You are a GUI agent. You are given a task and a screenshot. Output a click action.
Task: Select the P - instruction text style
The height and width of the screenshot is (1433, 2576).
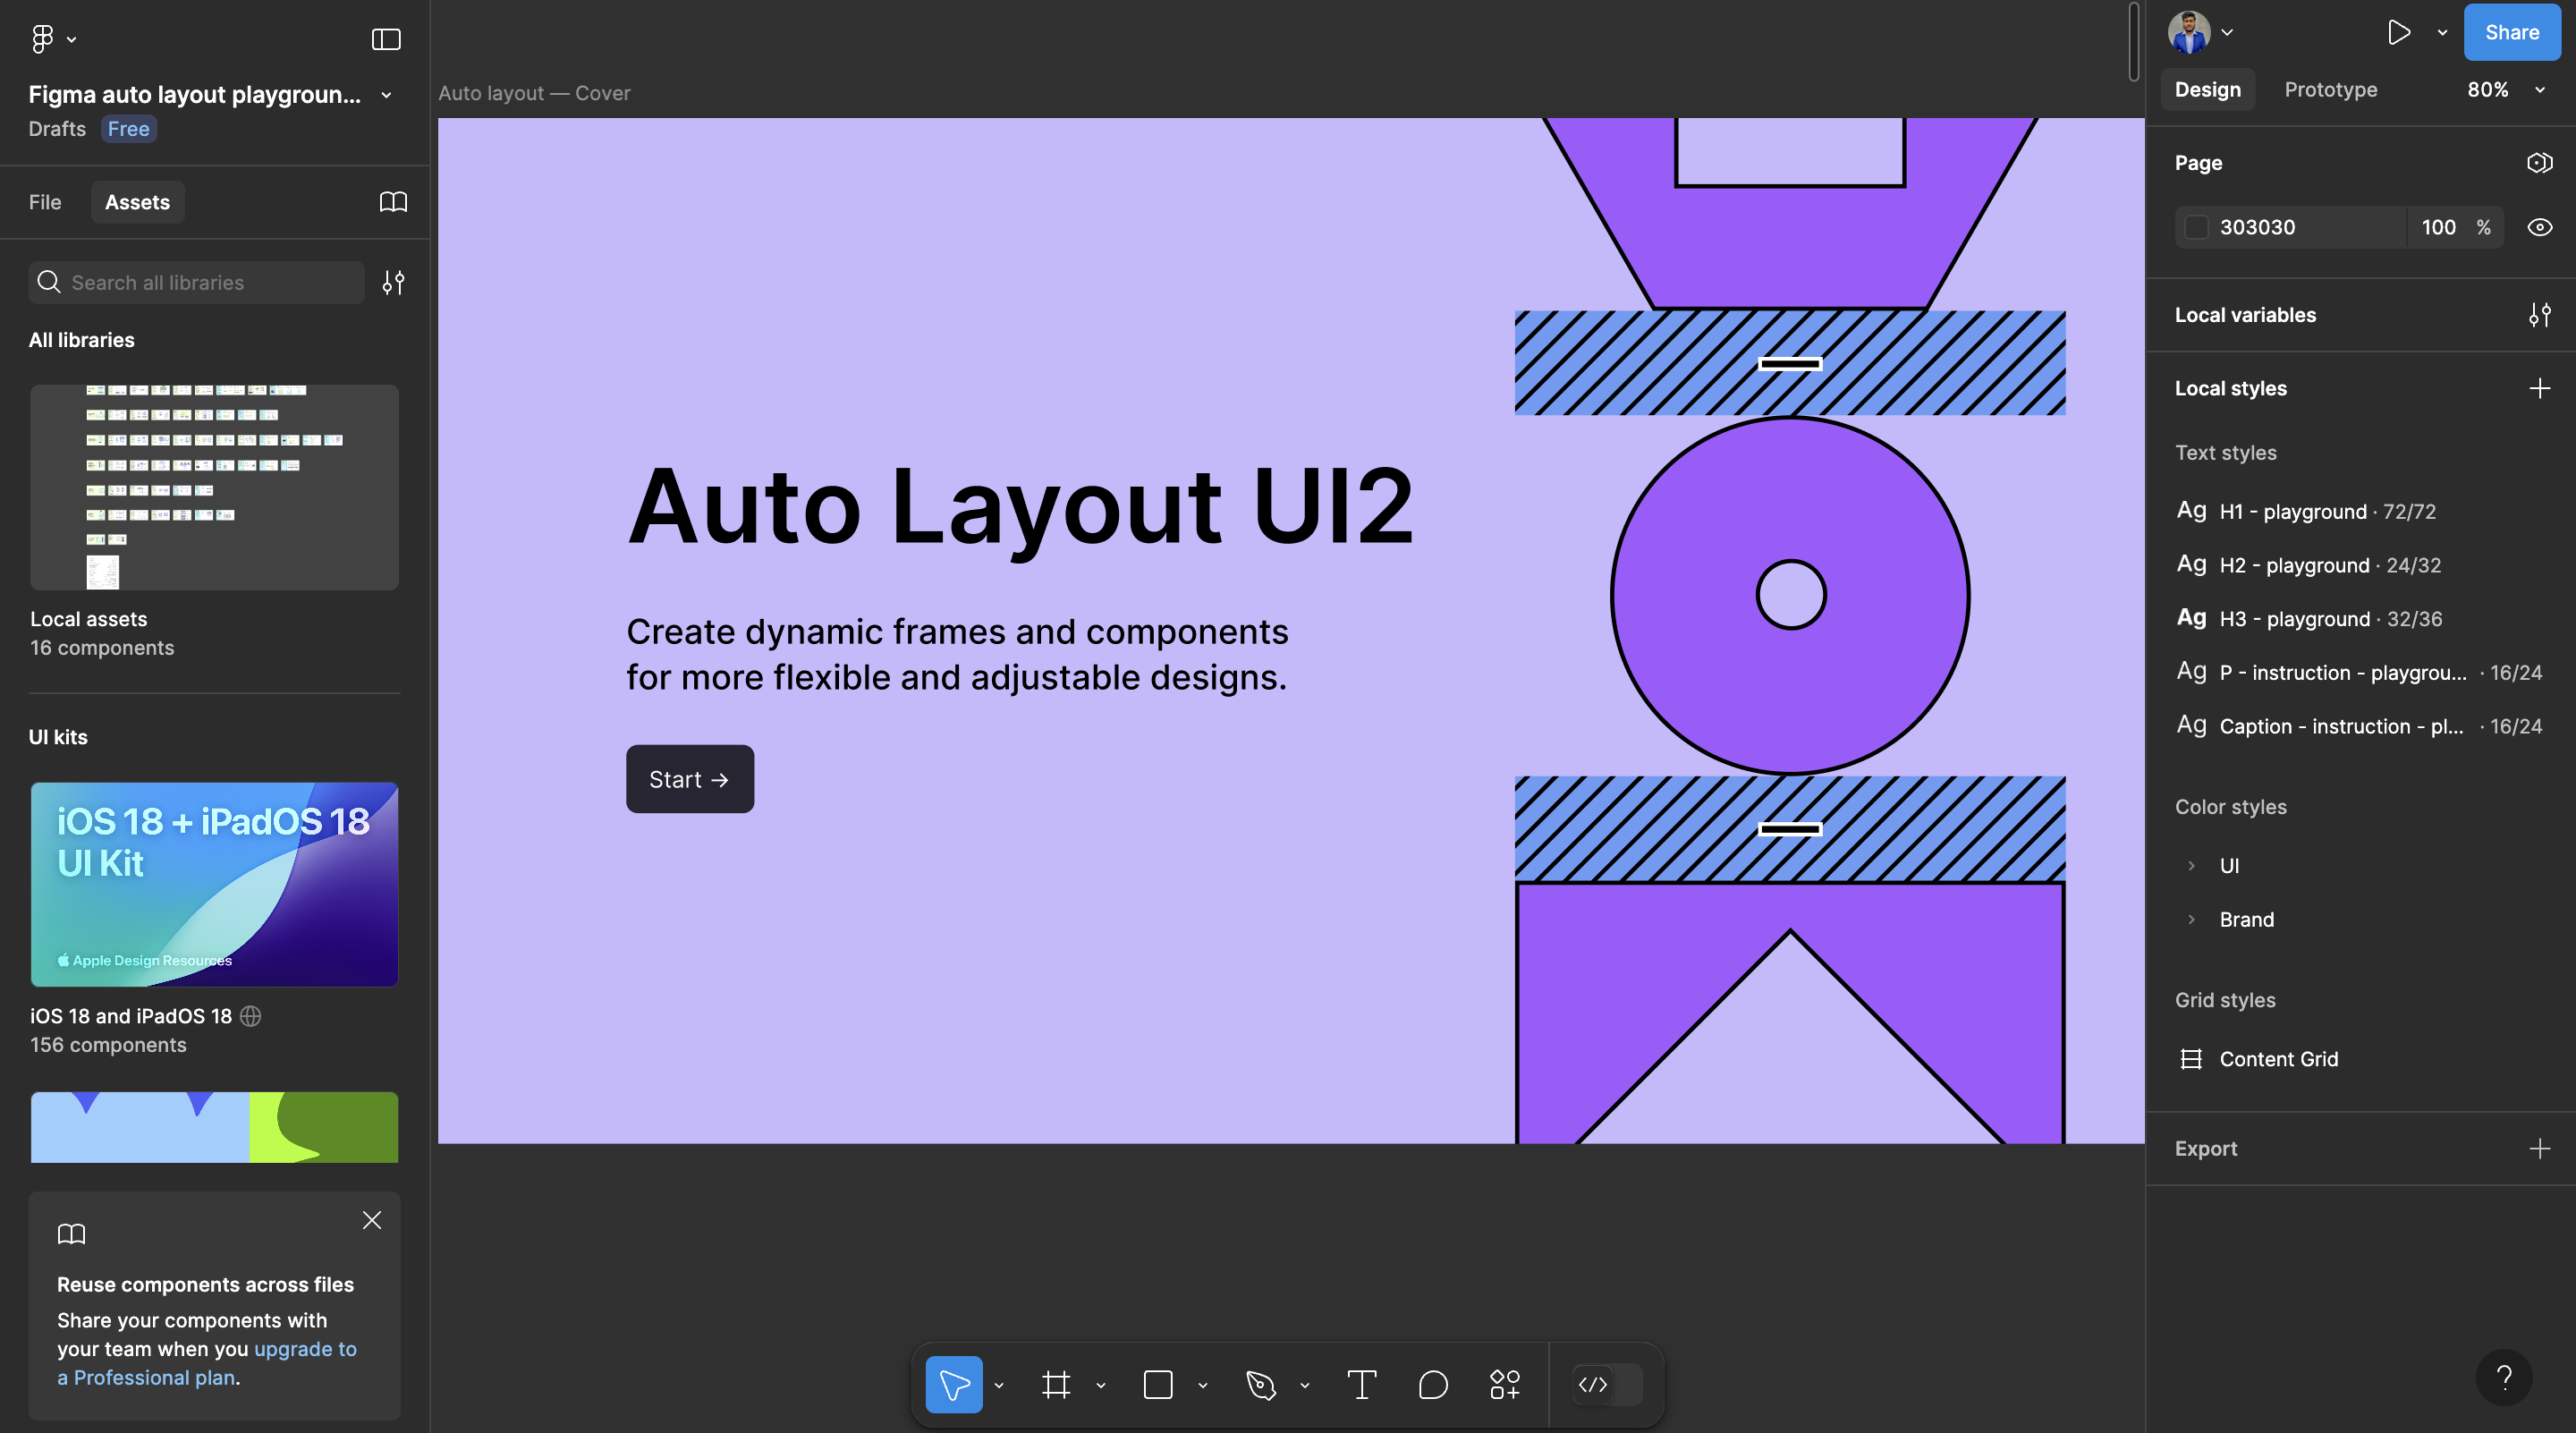click(2361, 672)
